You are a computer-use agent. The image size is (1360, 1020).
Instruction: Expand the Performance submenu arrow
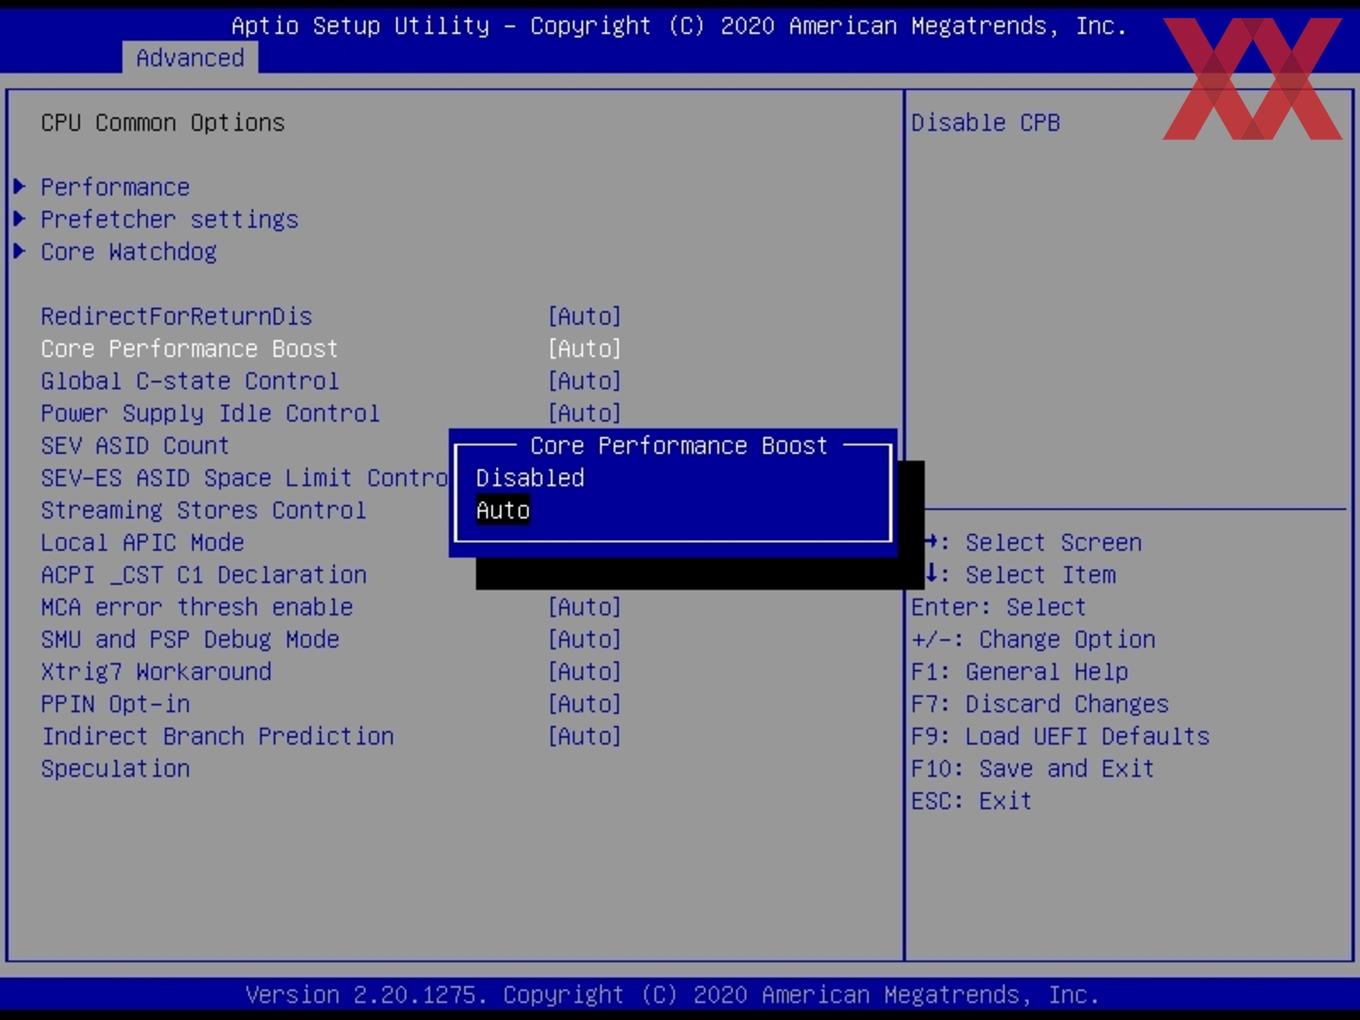(x=19, y=186)
